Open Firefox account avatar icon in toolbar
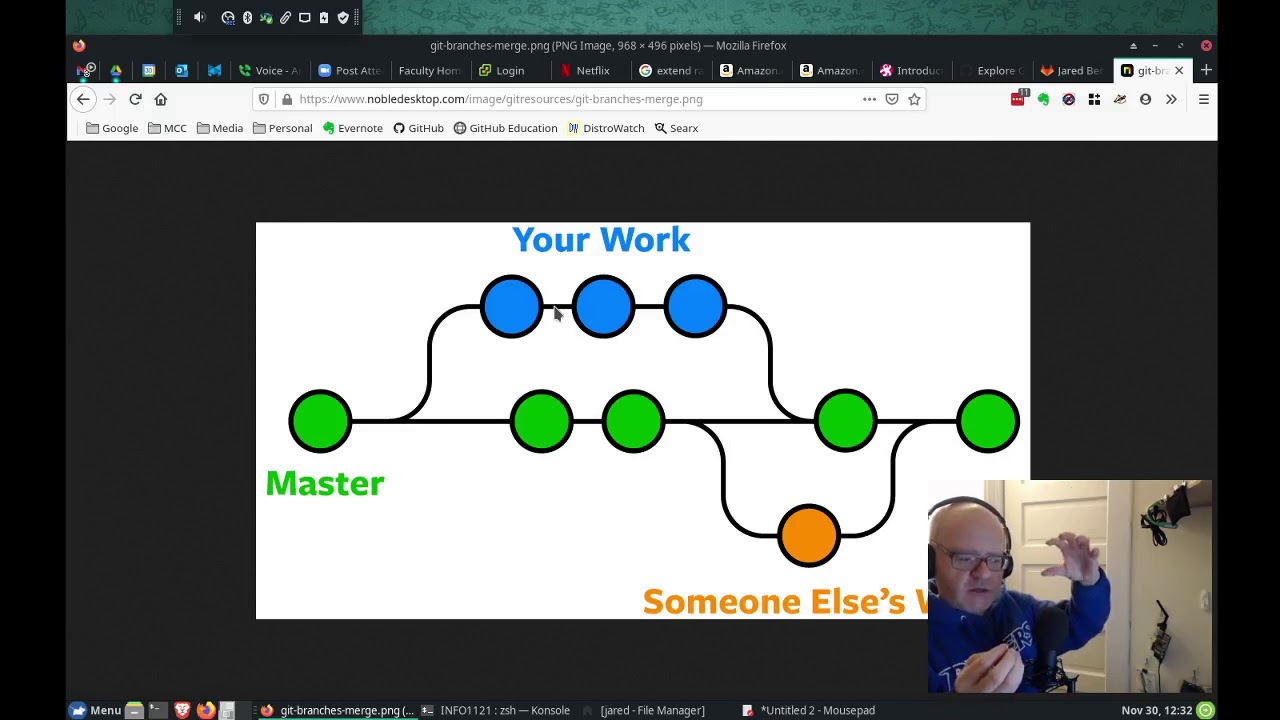 (x=1145, y=99)
